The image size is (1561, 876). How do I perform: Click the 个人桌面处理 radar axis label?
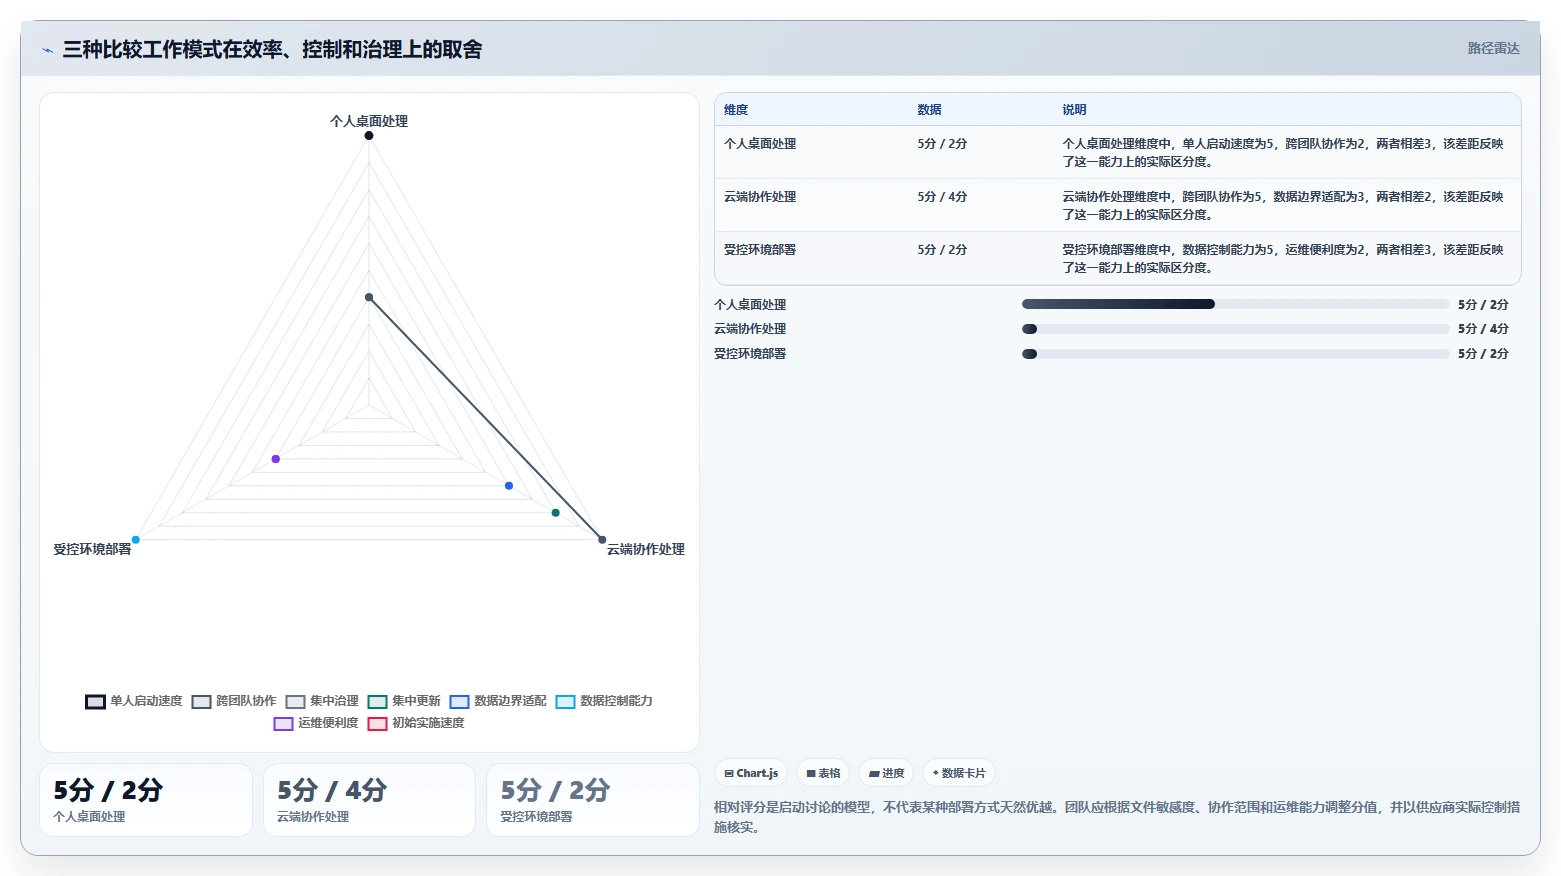click(x=369, y=121)
